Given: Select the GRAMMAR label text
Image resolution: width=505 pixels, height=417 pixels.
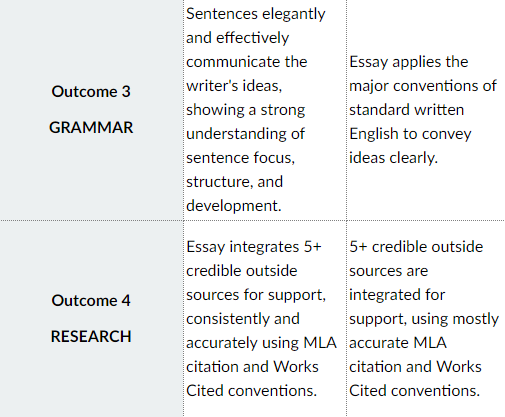Looking at the screenshot, I should (x=91, y=128).
